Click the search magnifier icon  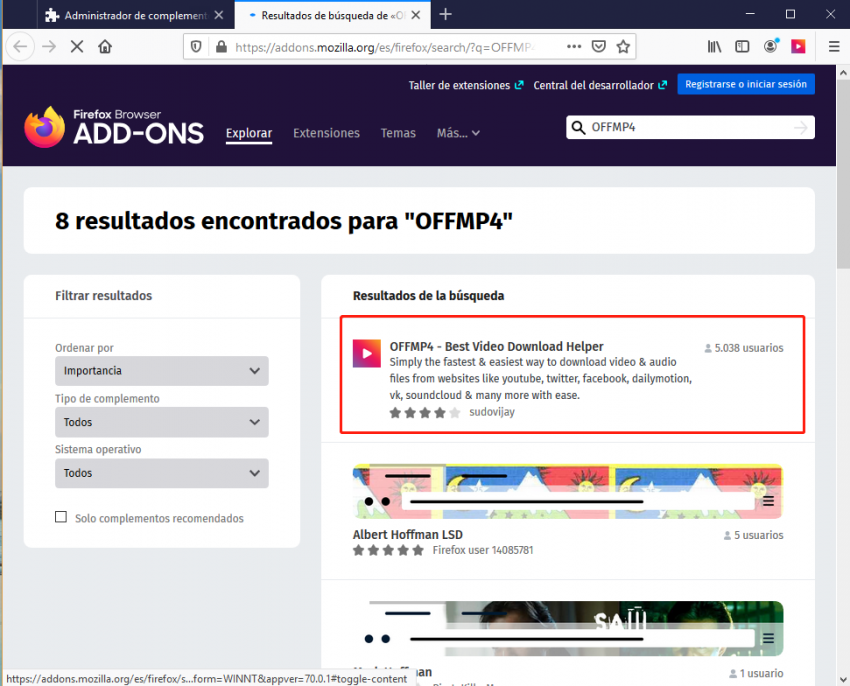578,127
